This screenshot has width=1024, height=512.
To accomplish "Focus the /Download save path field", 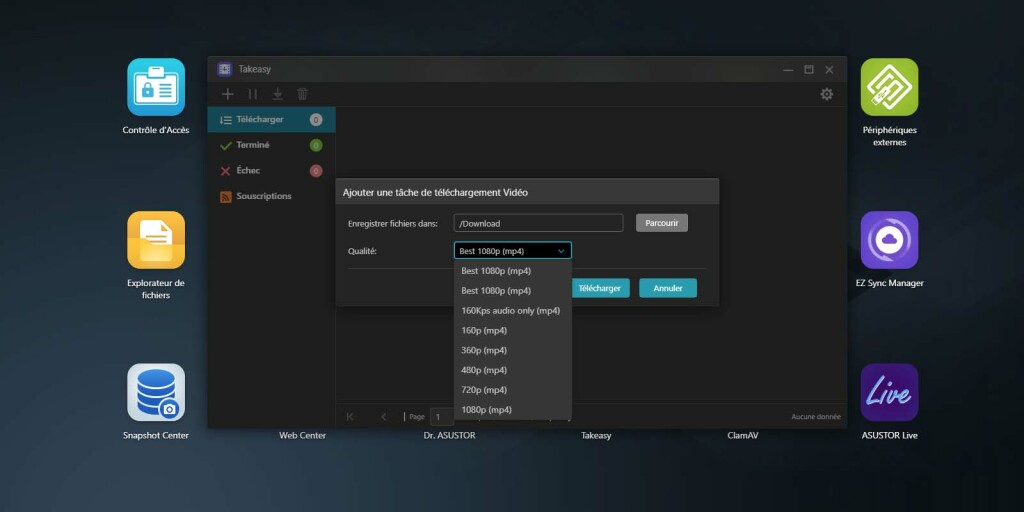I will coord(539,223).
